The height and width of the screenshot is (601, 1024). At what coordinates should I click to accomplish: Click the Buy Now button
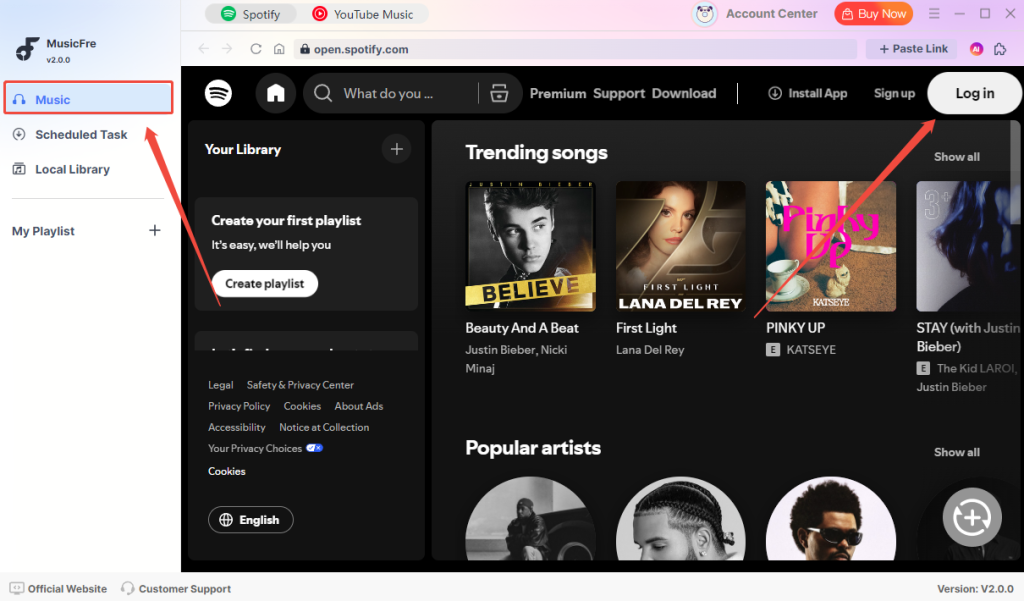873,14
